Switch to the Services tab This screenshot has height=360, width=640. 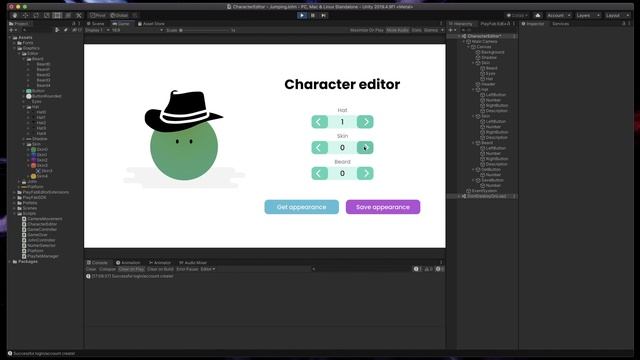(560, 24)
